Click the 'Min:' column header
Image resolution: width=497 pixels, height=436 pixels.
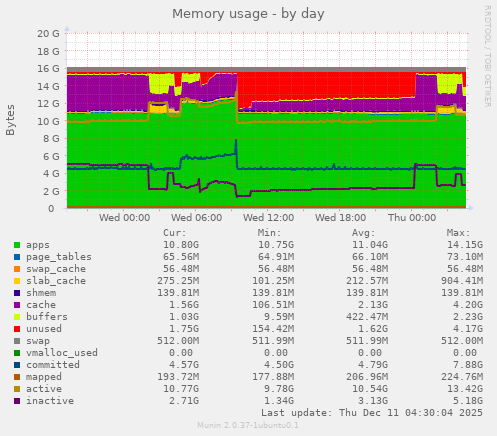coord(269,233)
